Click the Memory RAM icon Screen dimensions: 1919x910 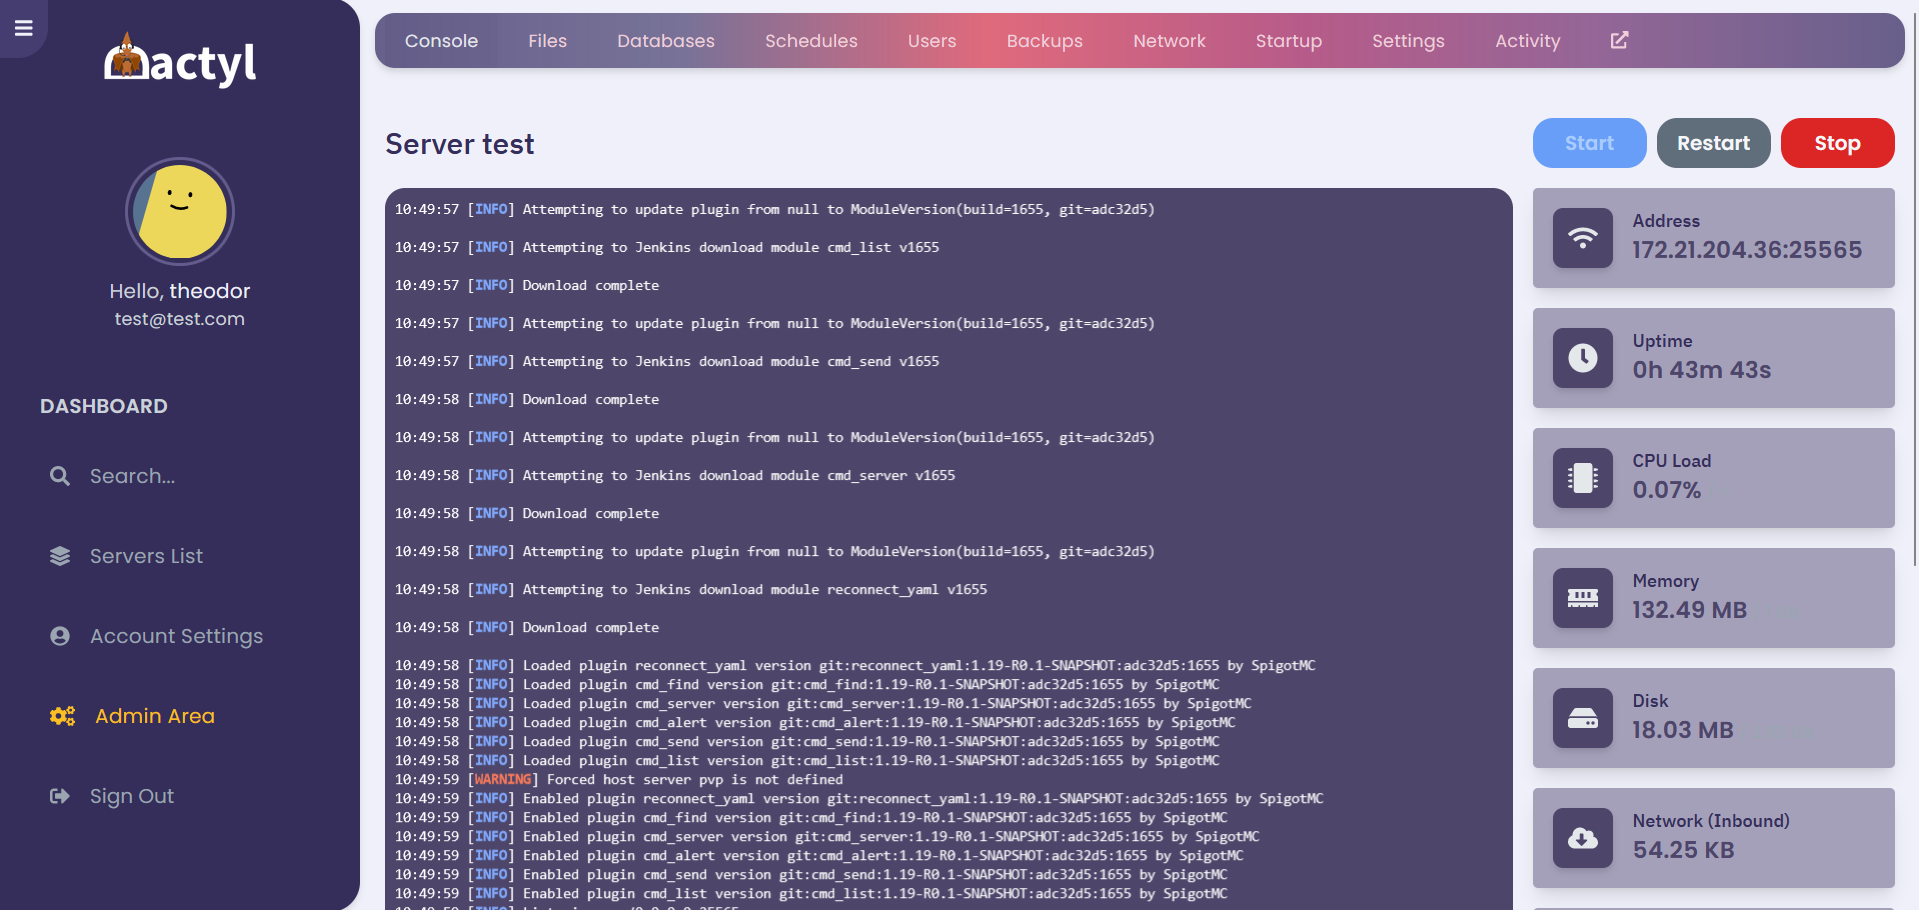click(x=1582, y=598)
